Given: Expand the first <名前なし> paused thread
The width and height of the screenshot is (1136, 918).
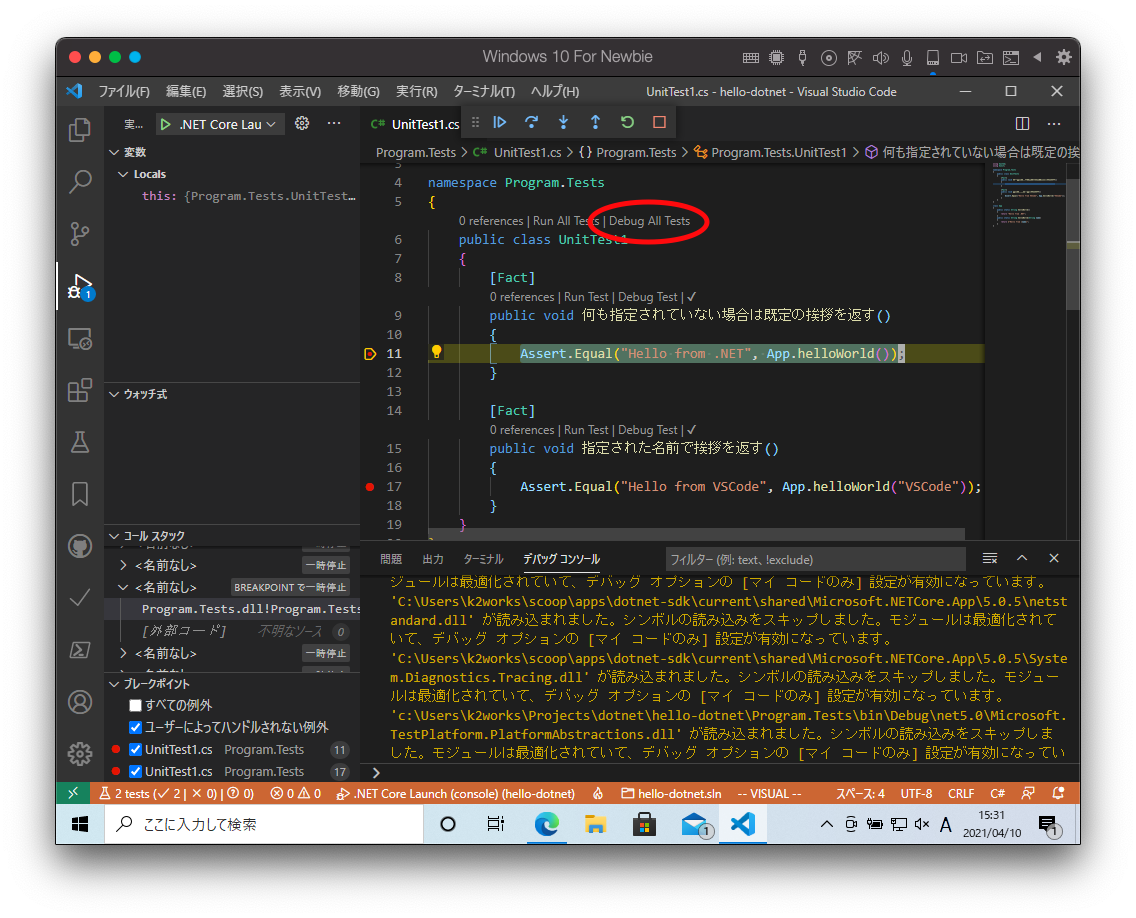Looking at the screenshot, I should tap(123, 565).
